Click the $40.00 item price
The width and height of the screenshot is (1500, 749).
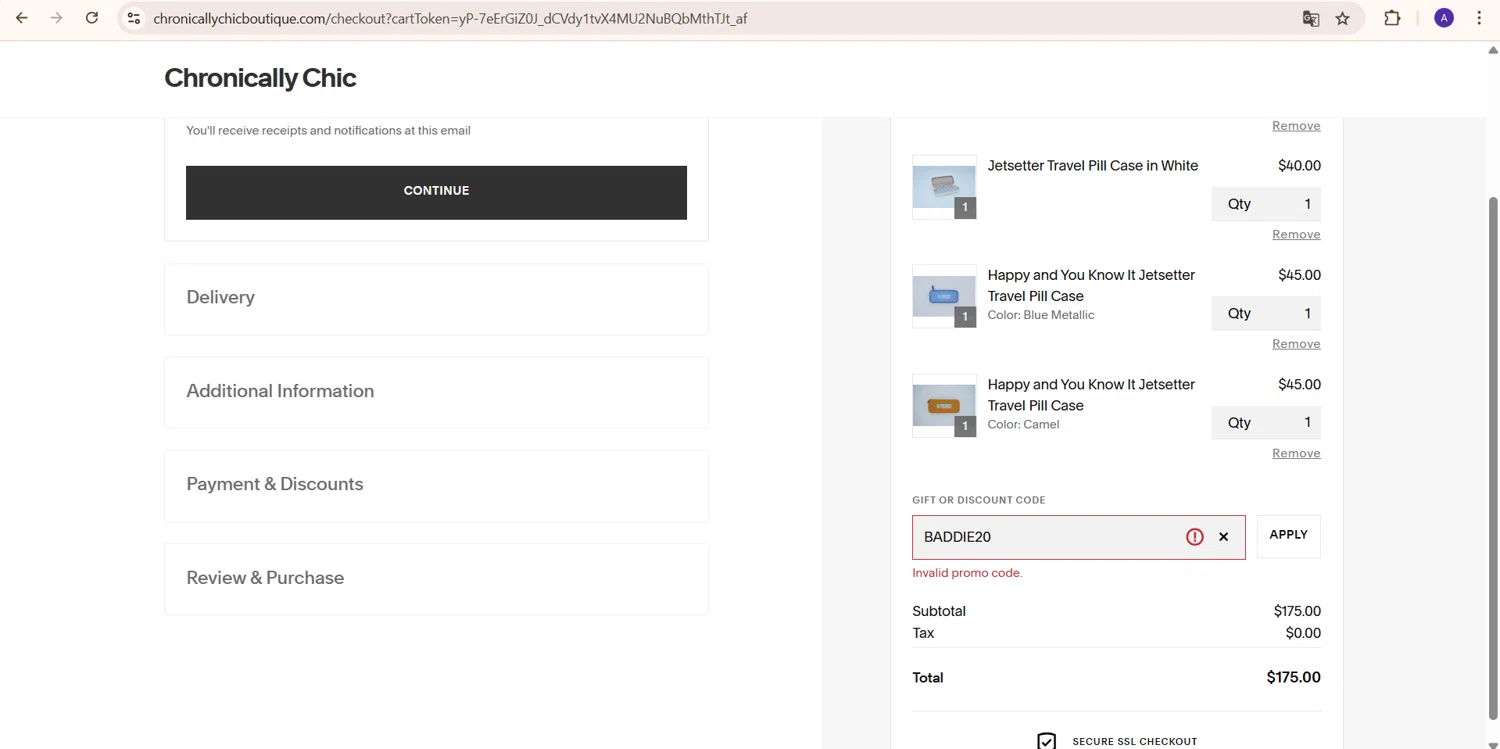tap(1299, 166)
